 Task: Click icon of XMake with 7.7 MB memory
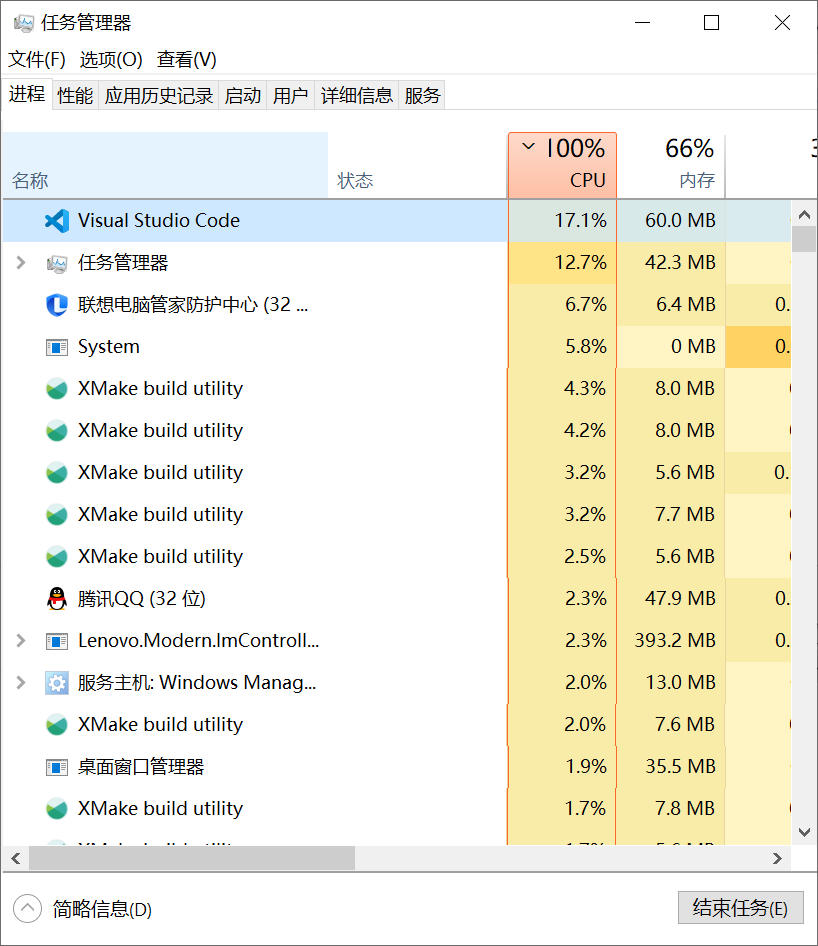[x=57, y=515]
